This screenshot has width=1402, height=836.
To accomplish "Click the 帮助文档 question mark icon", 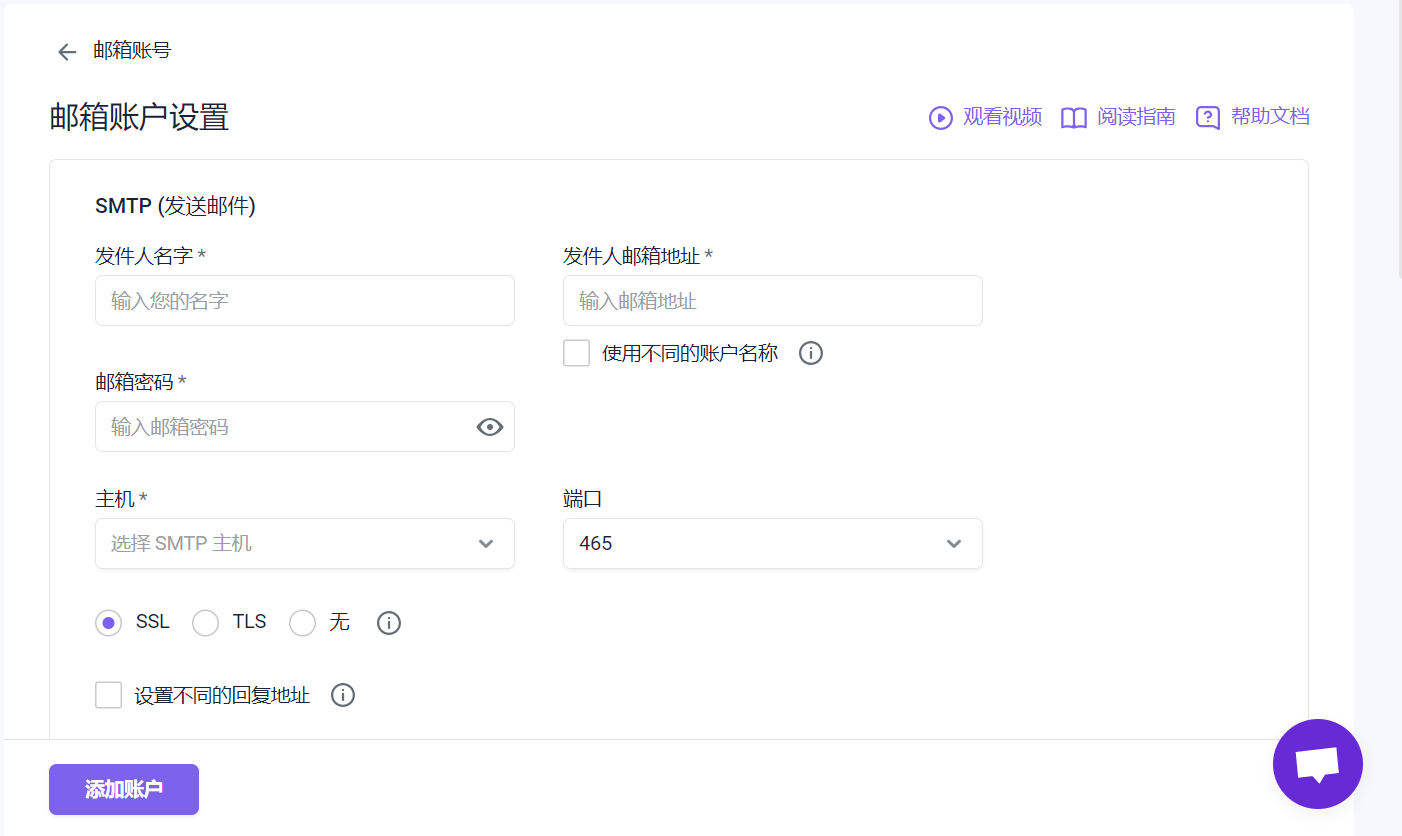I will (1207, 118).
